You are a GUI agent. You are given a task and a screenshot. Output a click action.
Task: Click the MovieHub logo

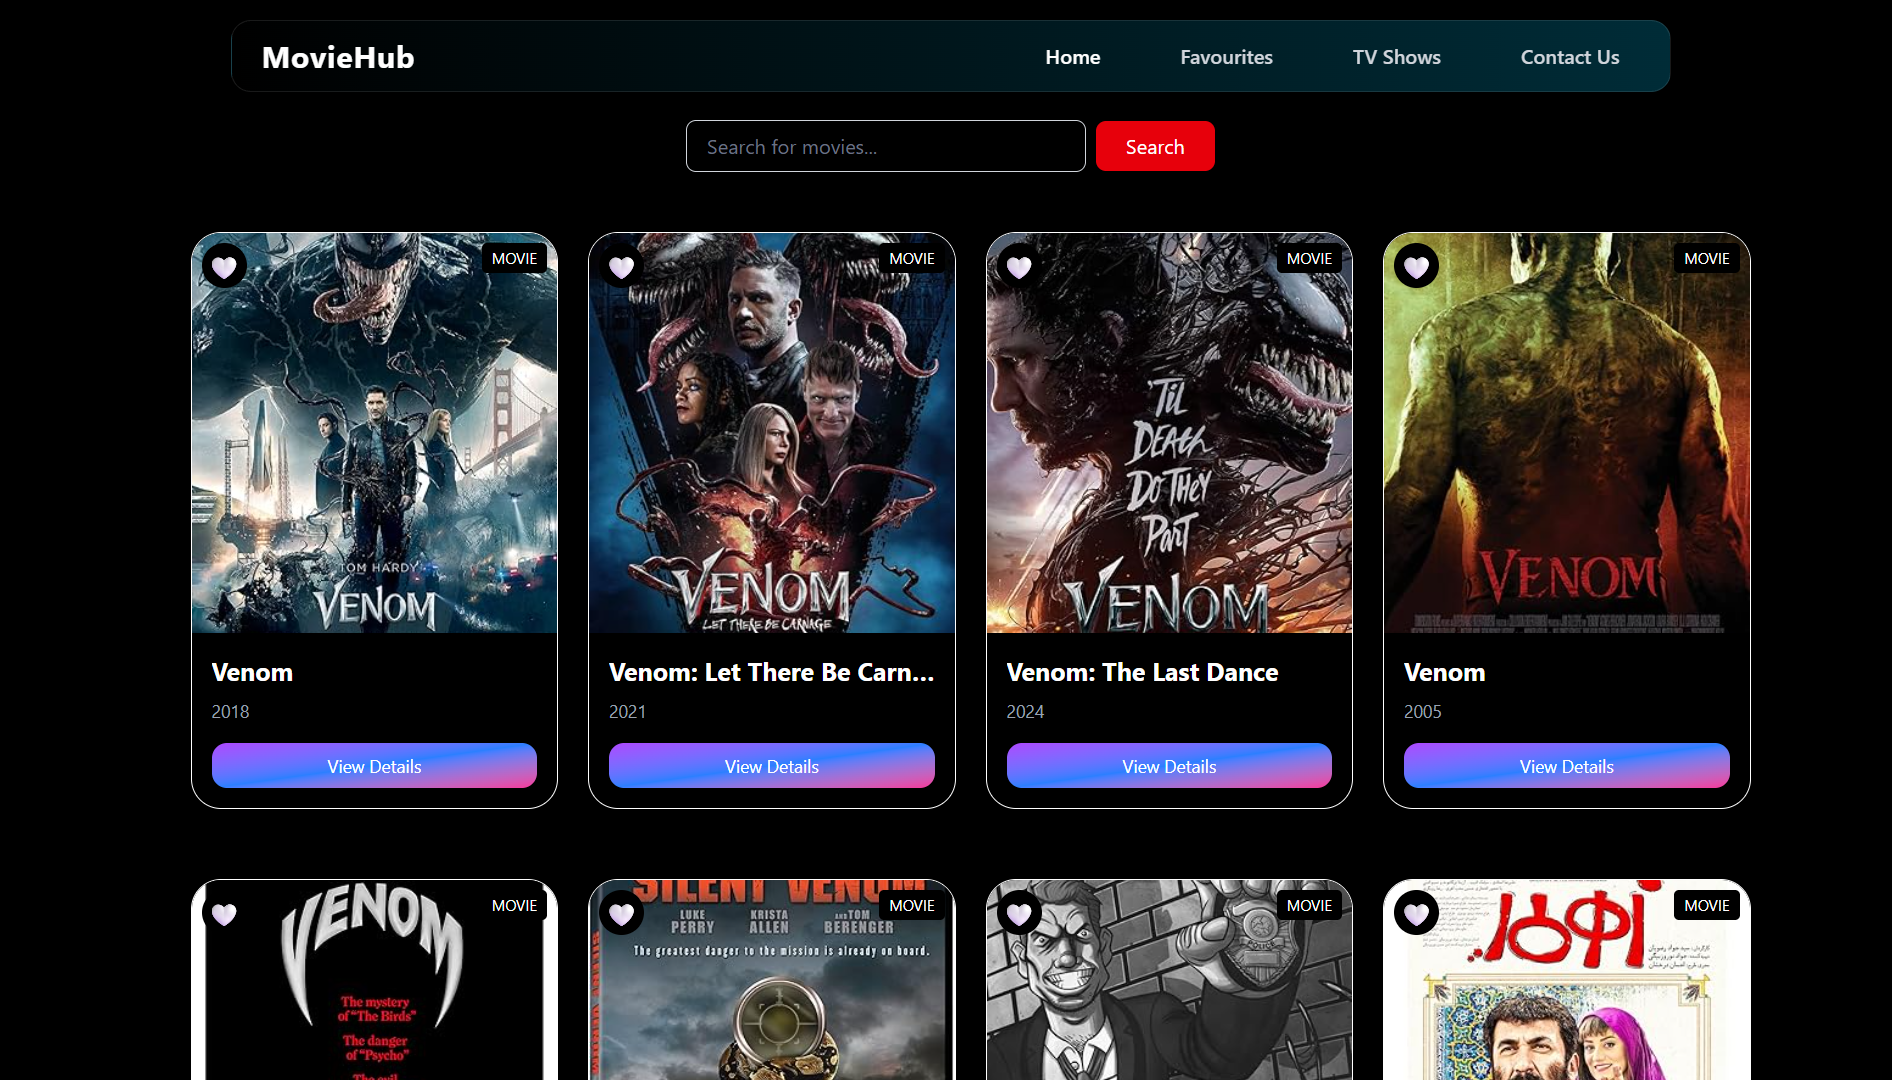coord(338,57)
